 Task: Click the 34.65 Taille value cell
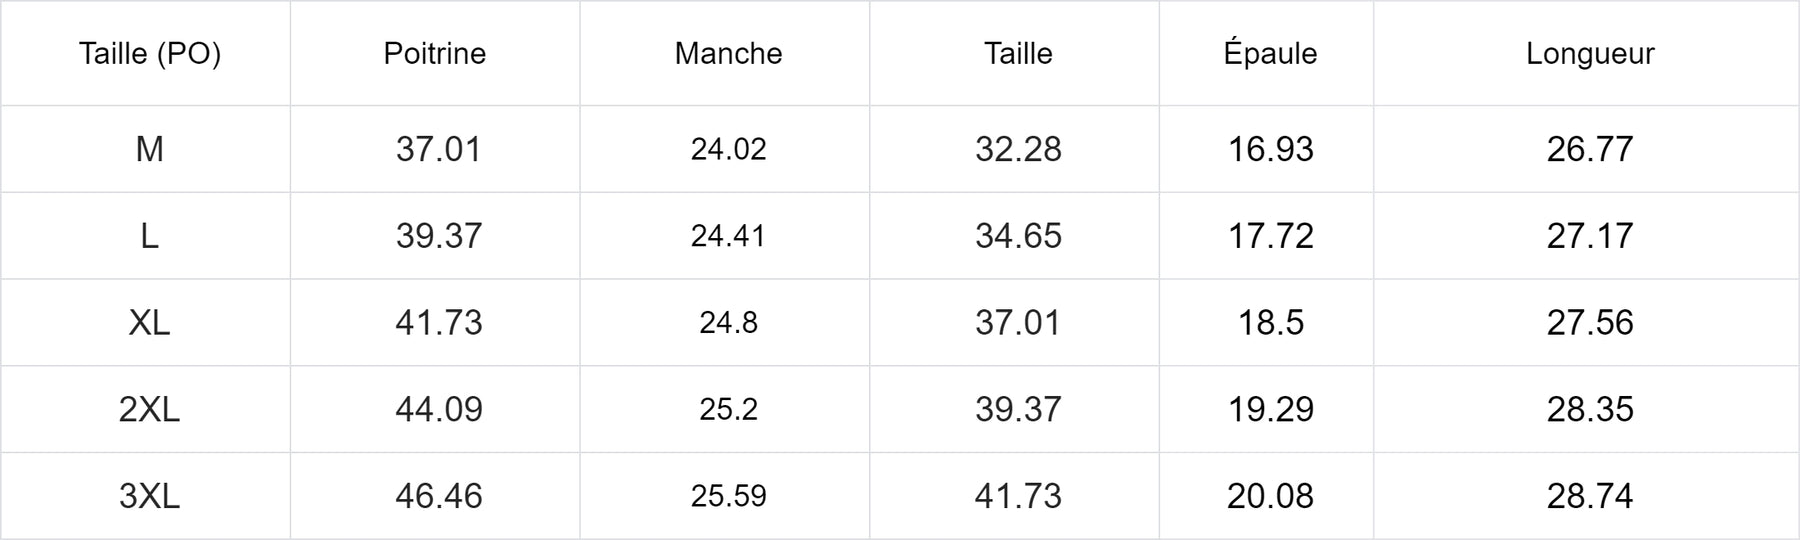(x=1018, y=236)
